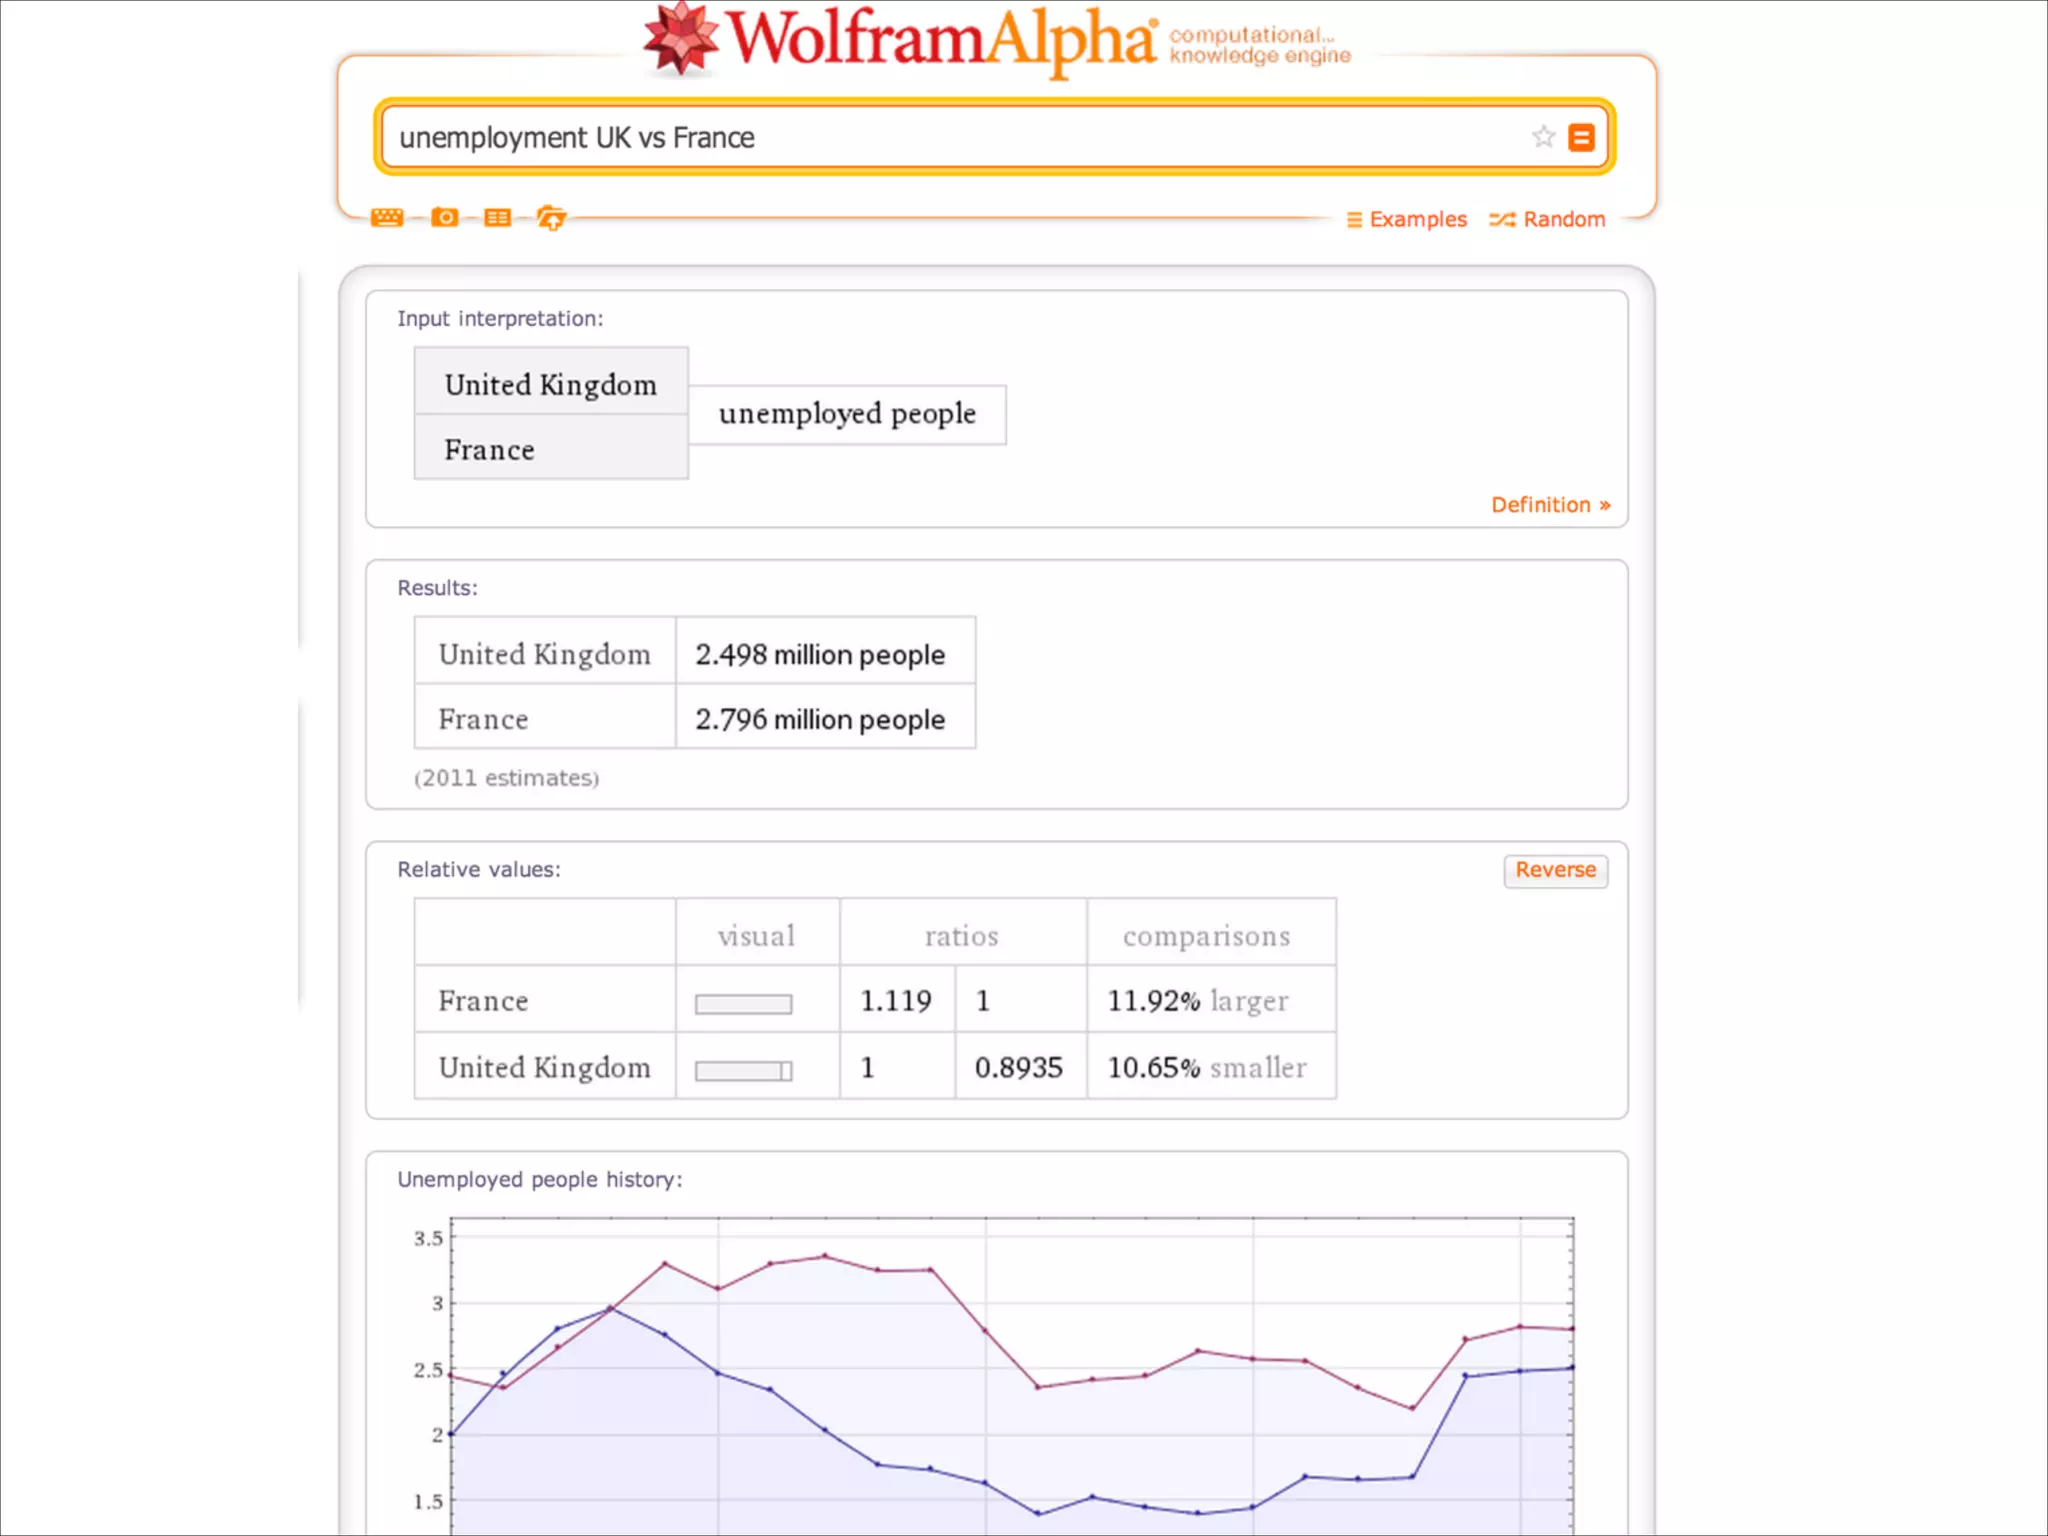Favorite this query with the star icon
Screen dimensions: 2048x1536
click(x=1543, y=137)
